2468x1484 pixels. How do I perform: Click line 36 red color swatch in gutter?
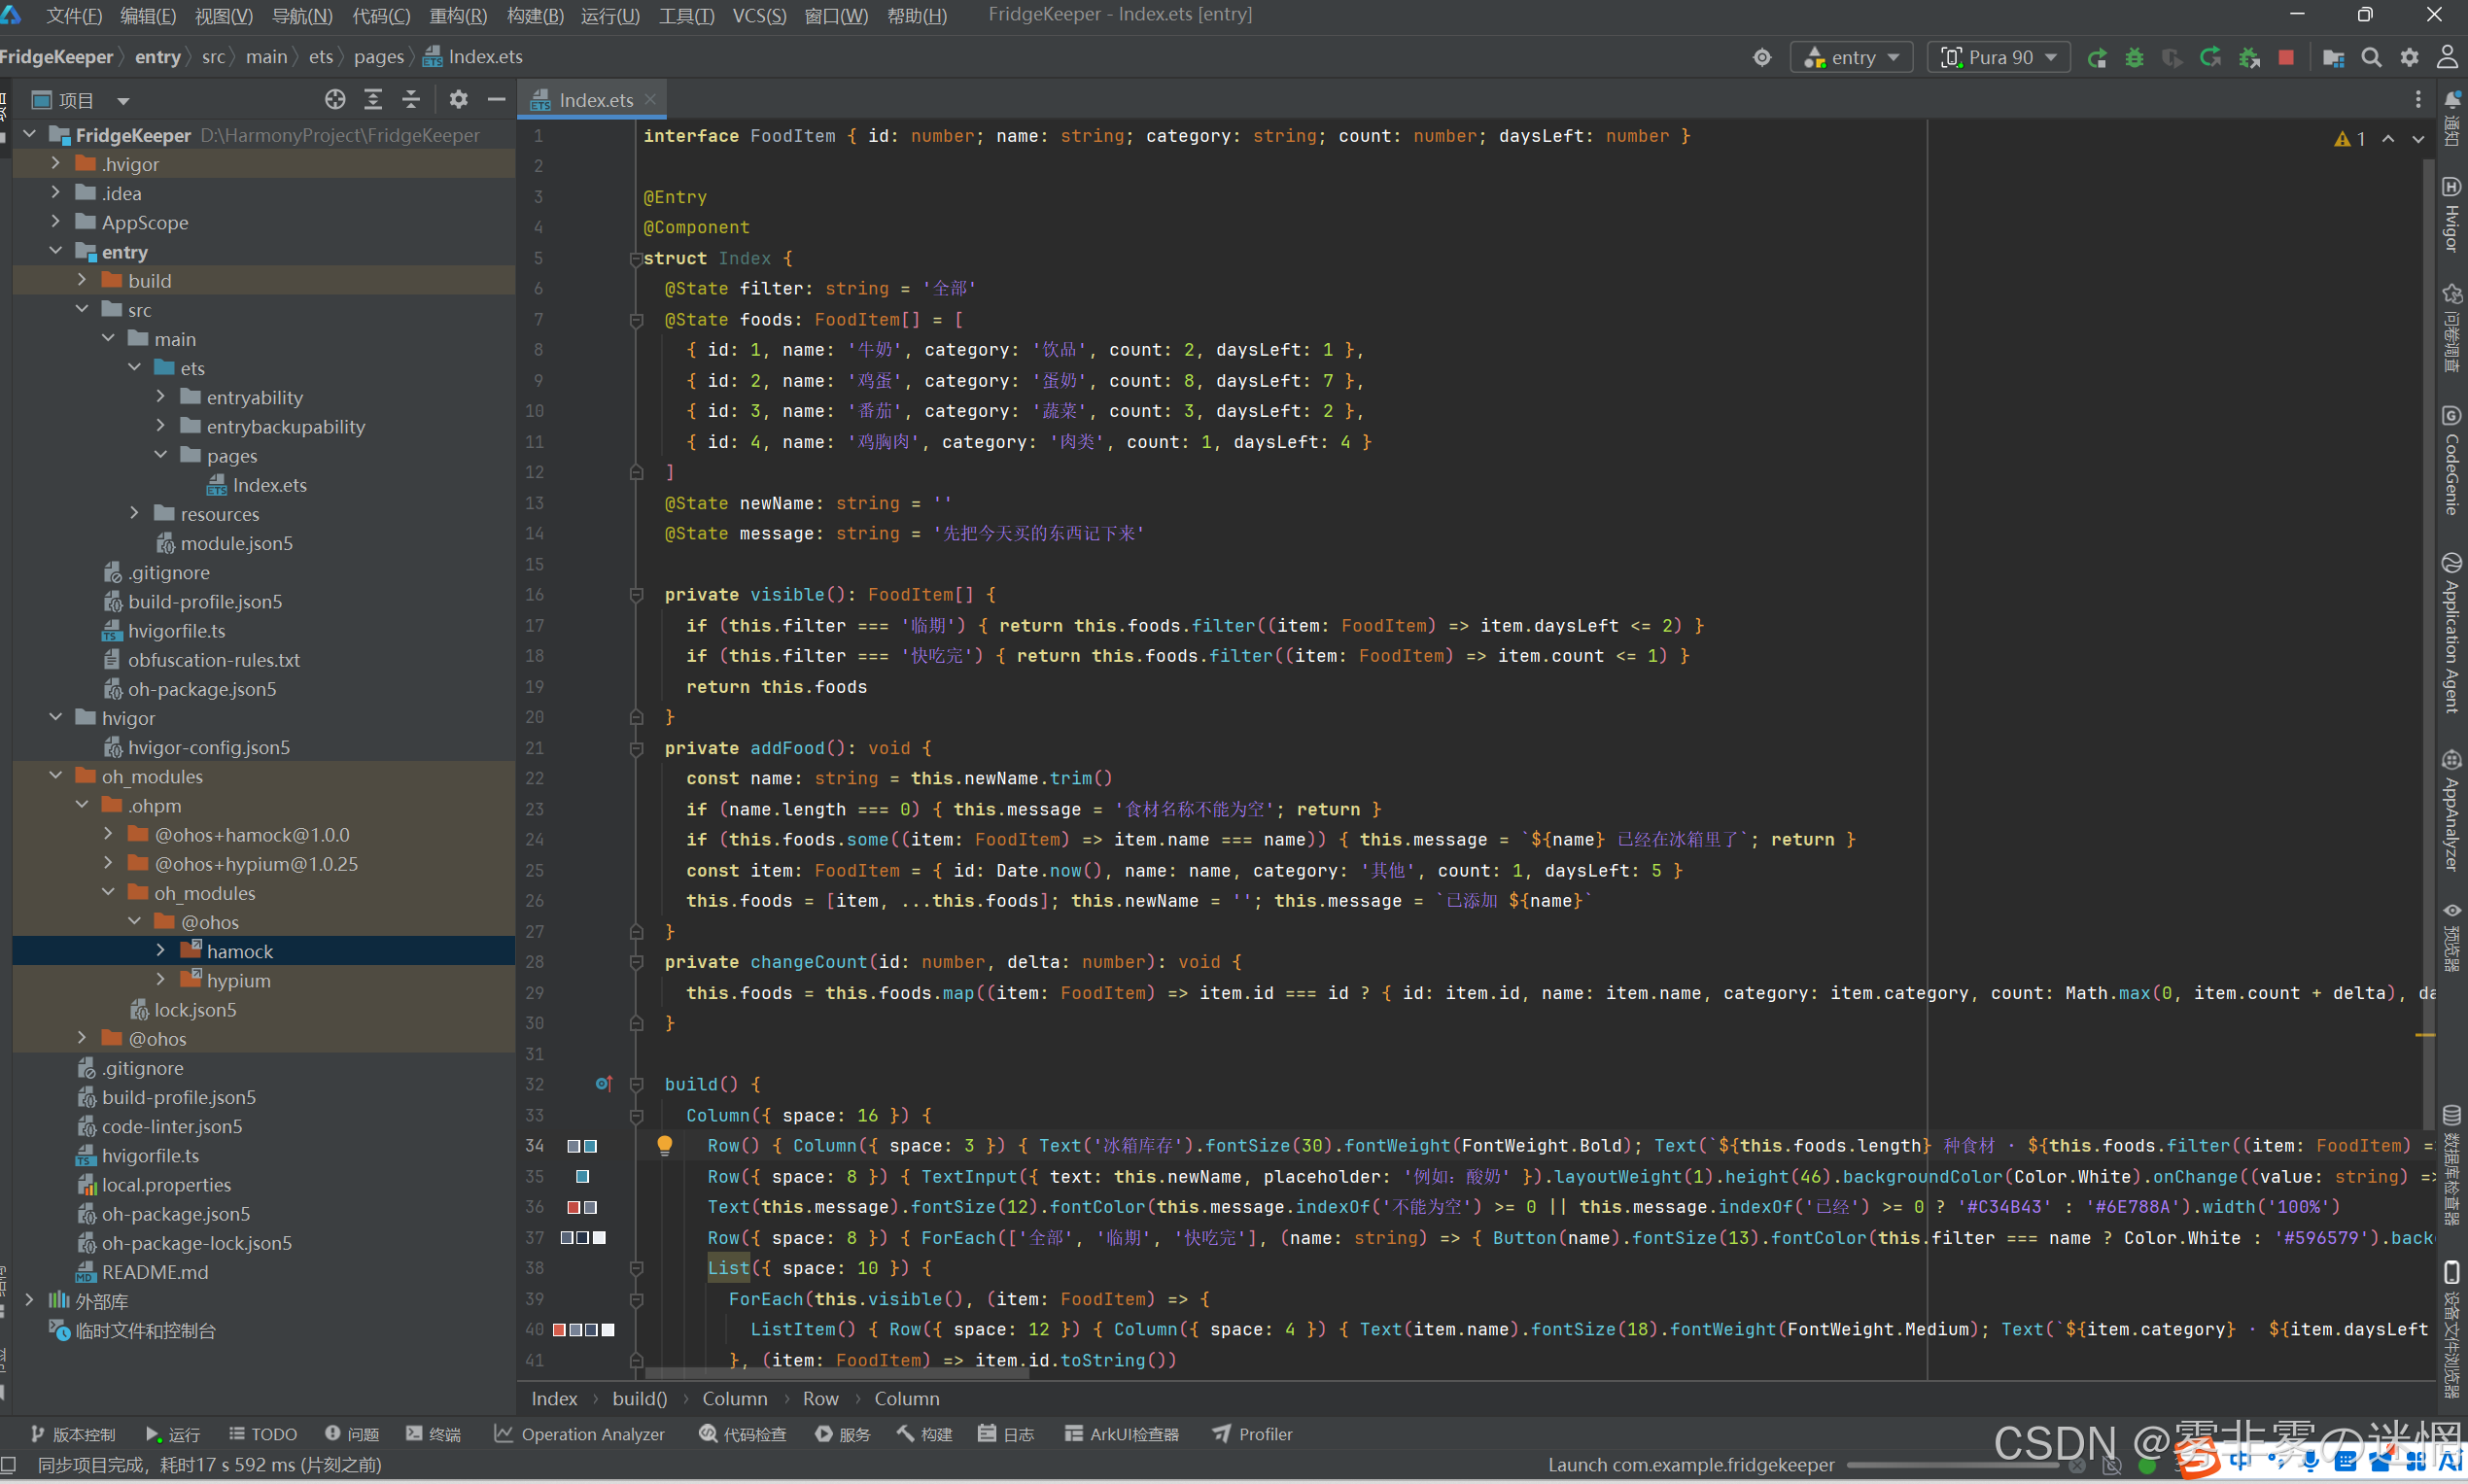[x=574, y=1207]
